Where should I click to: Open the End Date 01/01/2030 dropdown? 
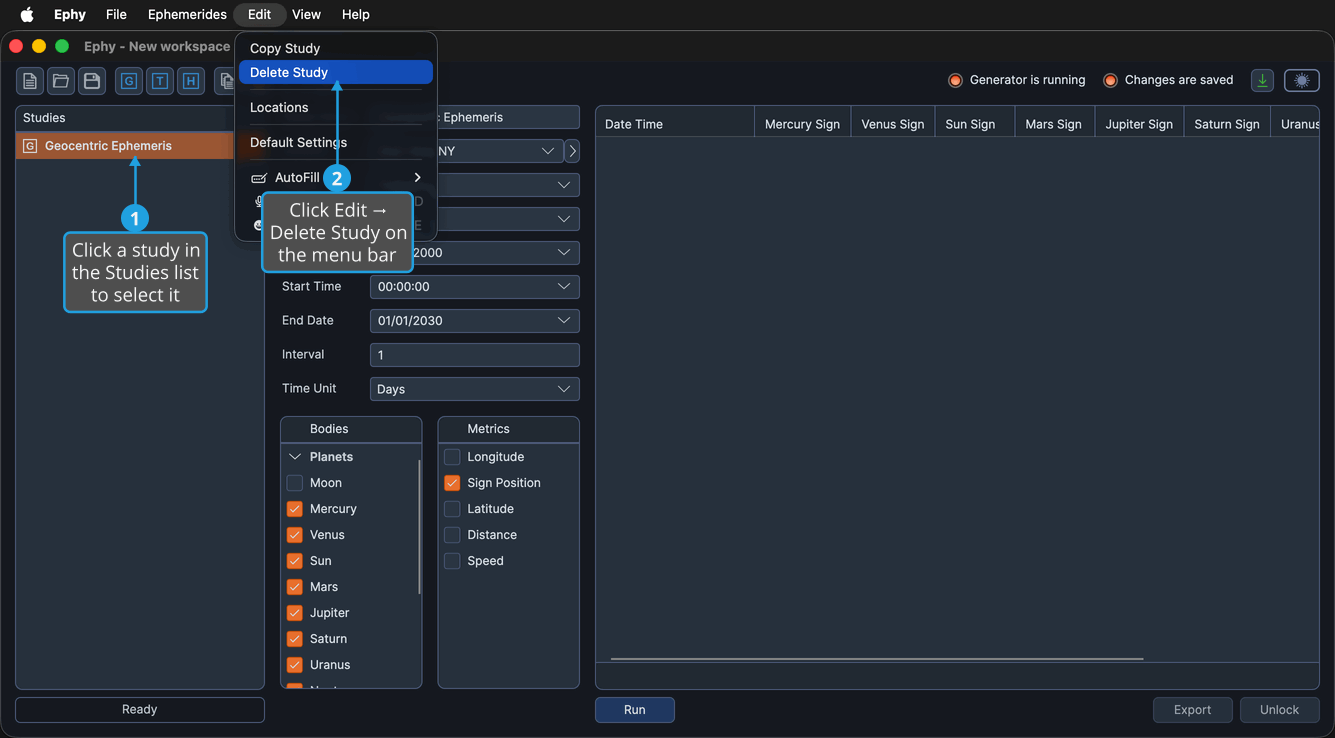coord(475,321)
